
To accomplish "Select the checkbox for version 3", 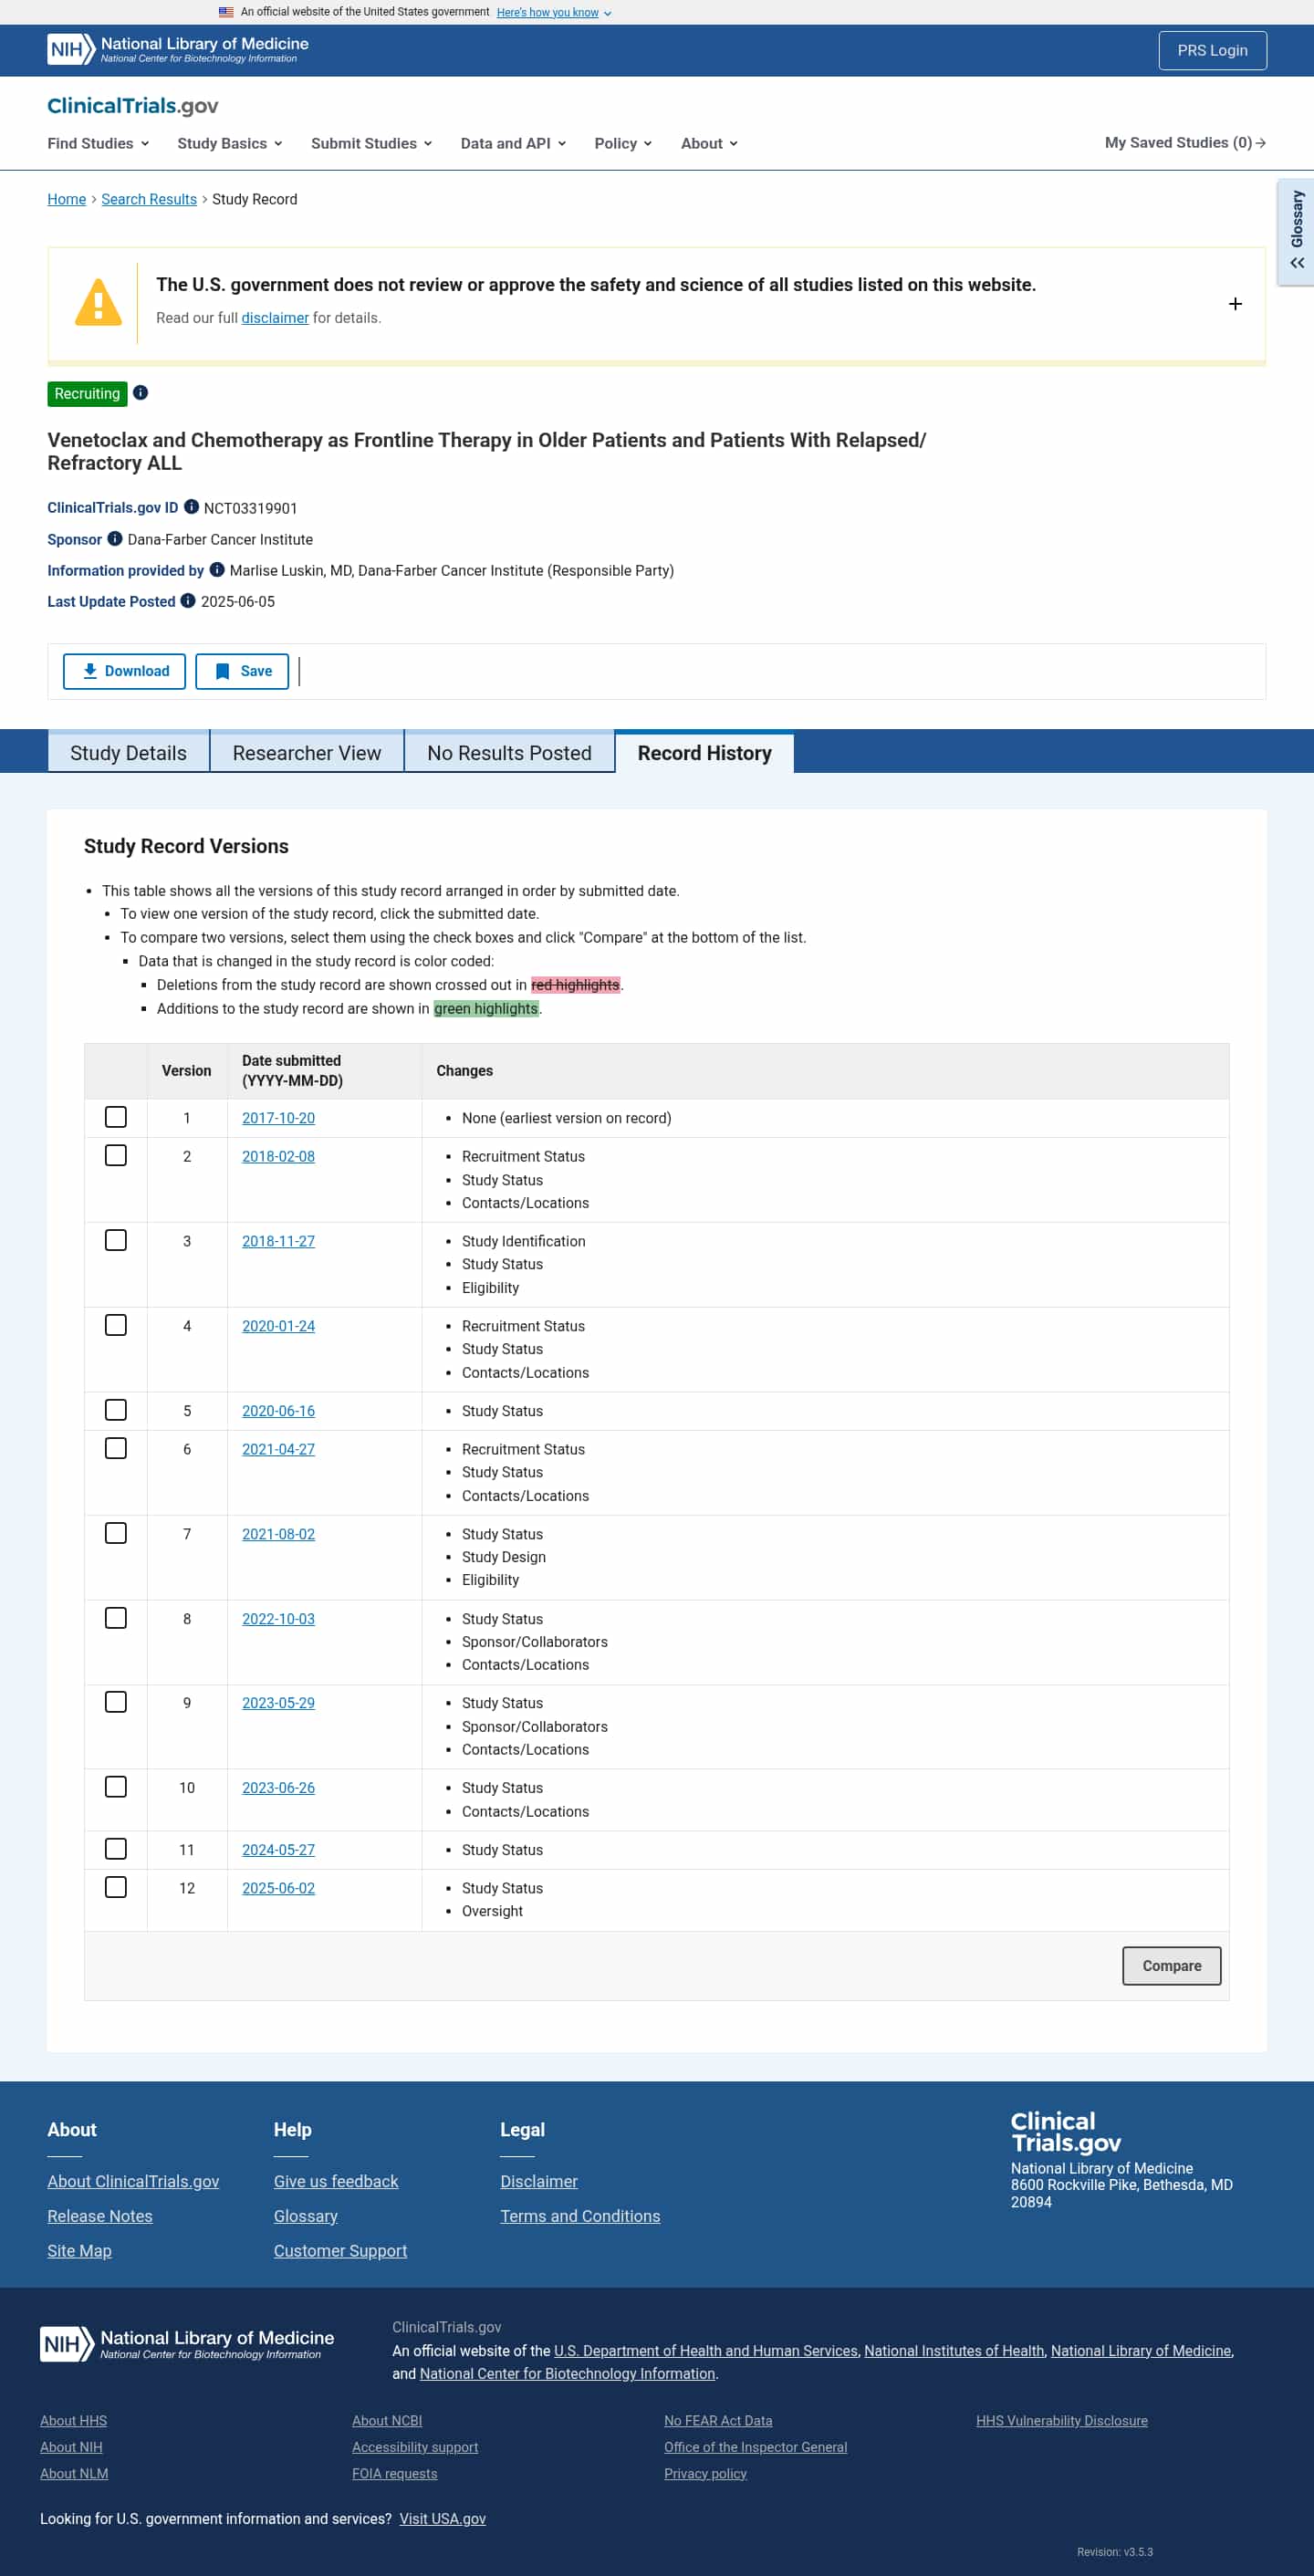I will (x=116, y=1240).
